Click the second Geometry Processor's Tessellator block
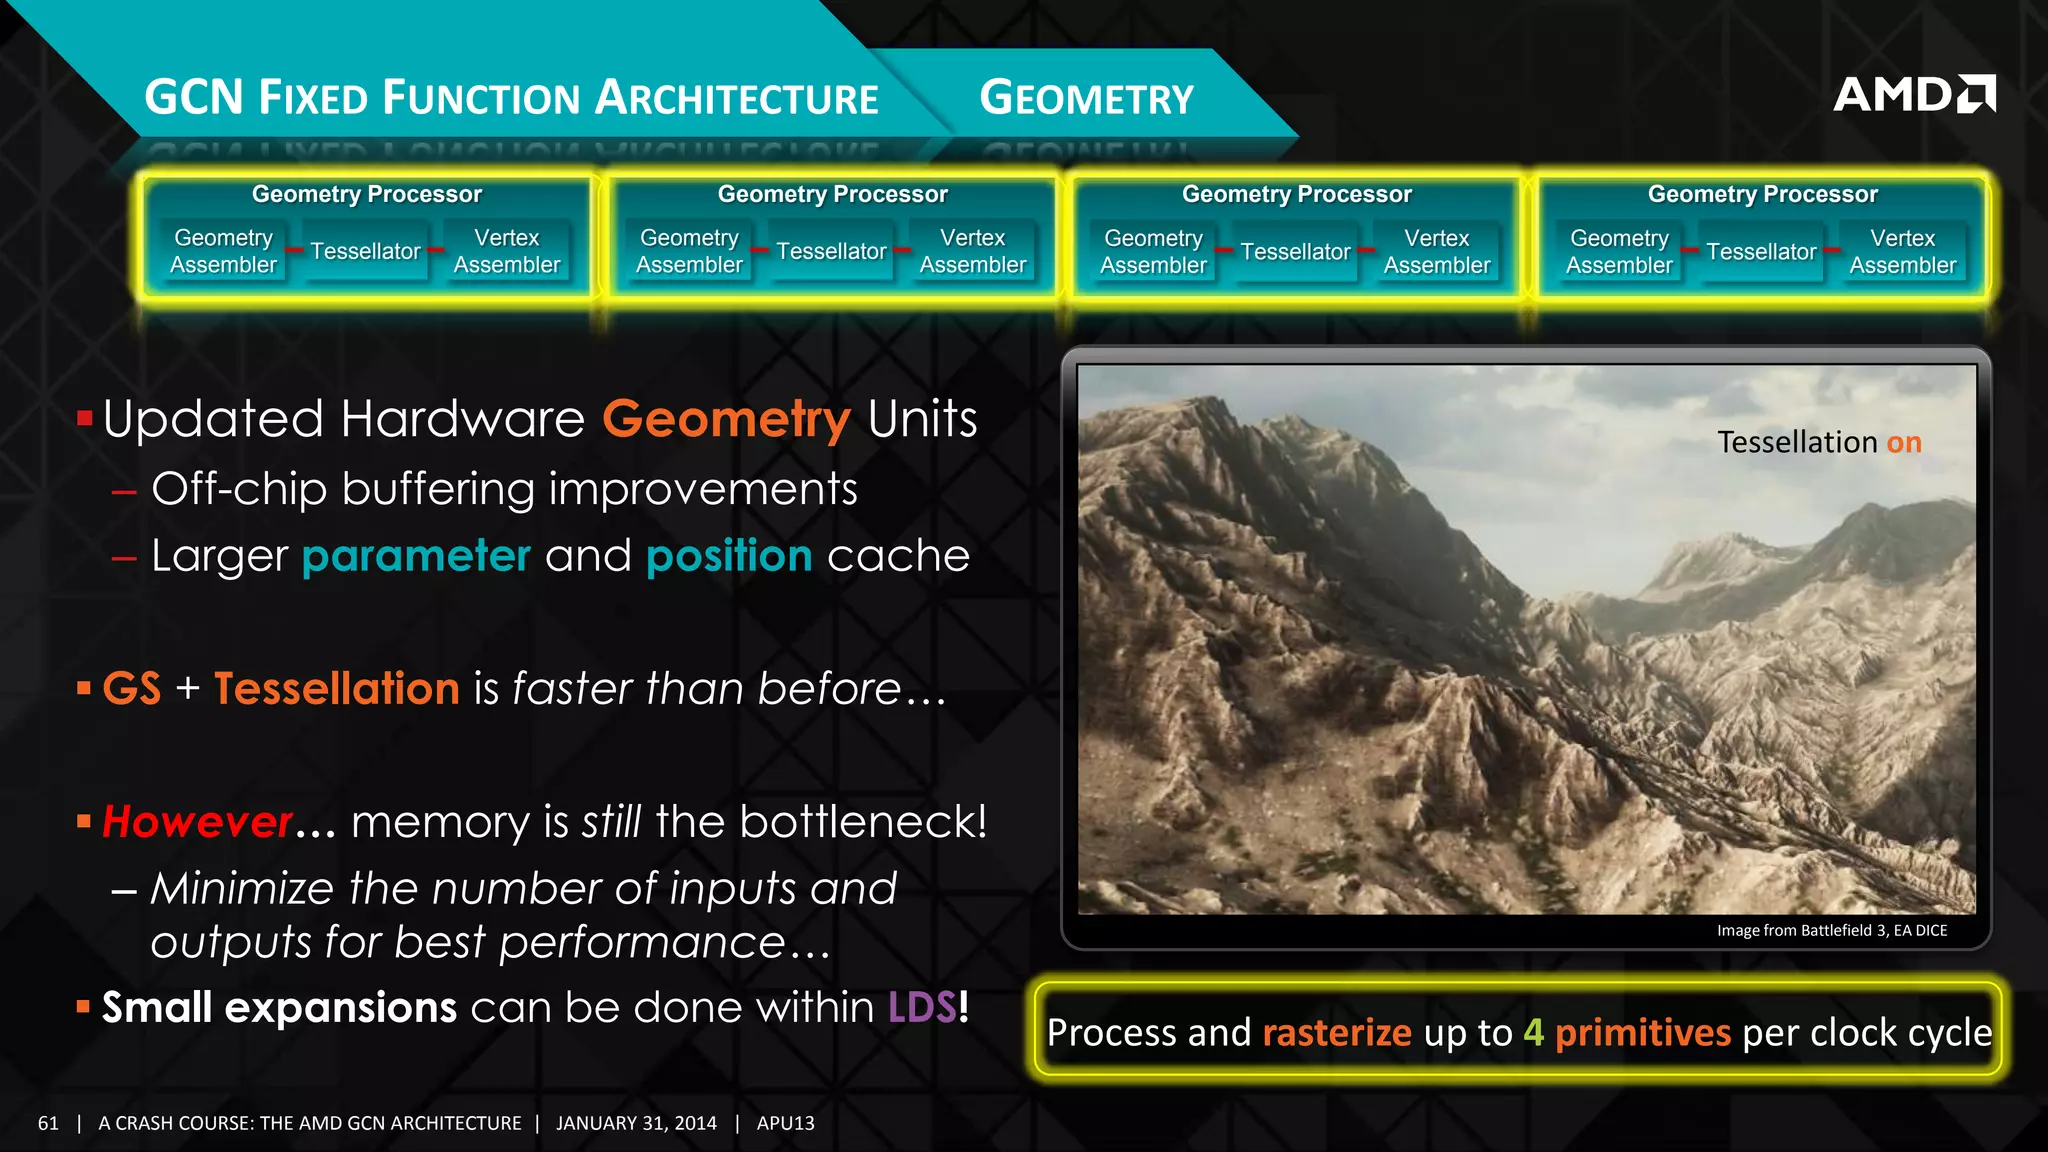2048x1152 pixels. click(831, 251)
